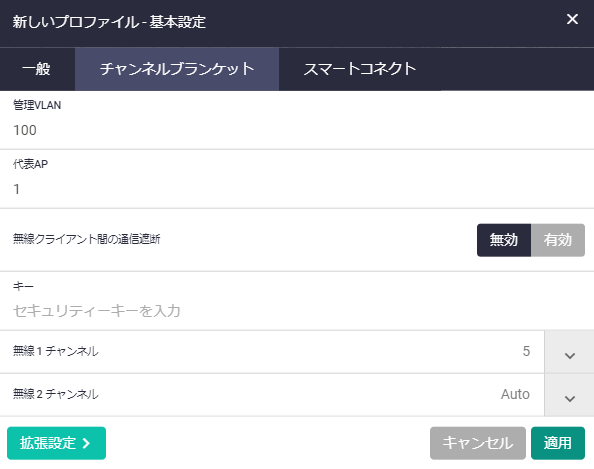This screenshot has width=594, height=469.
Task: Set 無線クライアント間の通信遮断 to 無効
Action: pyautogui.click(x=503, y=240)
